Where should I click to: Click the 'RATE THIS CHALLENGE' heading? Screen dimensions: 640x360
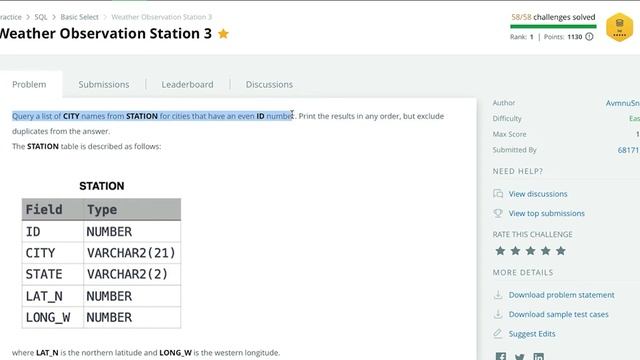pyautogui.click(x=532, y=234)
